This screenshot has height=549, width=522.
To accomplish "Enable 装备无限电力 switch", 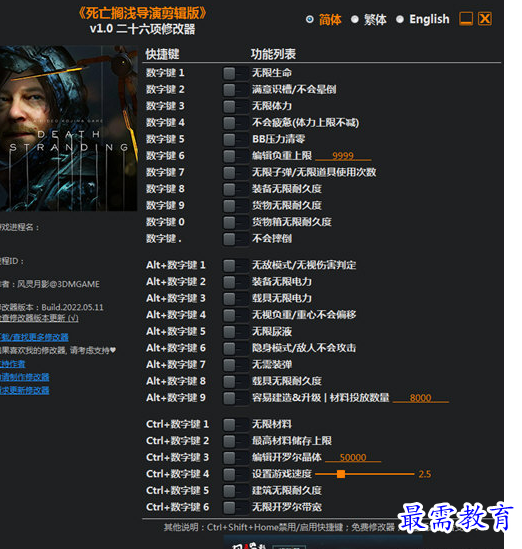I will pyautogui.click(x=235, y=282).
